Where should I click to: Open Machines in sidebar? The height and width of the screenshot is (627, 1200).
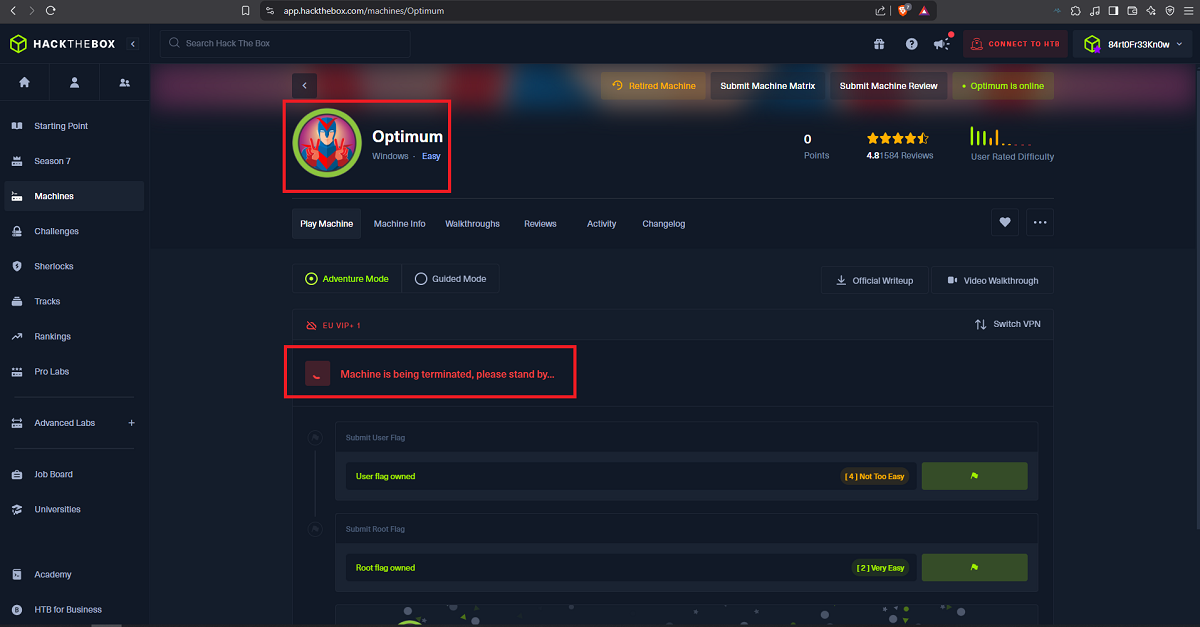[x=74, y=196]
